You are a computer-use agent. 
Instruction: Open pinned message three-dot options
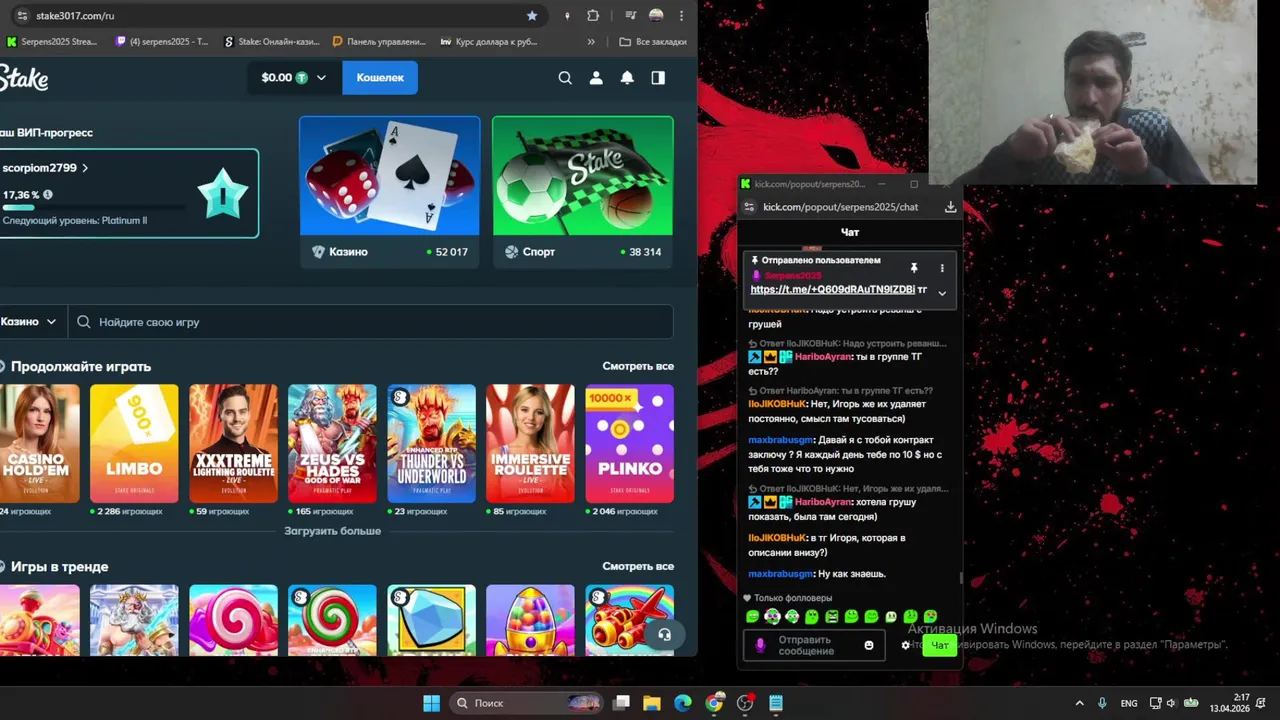(x=941, y=268)
